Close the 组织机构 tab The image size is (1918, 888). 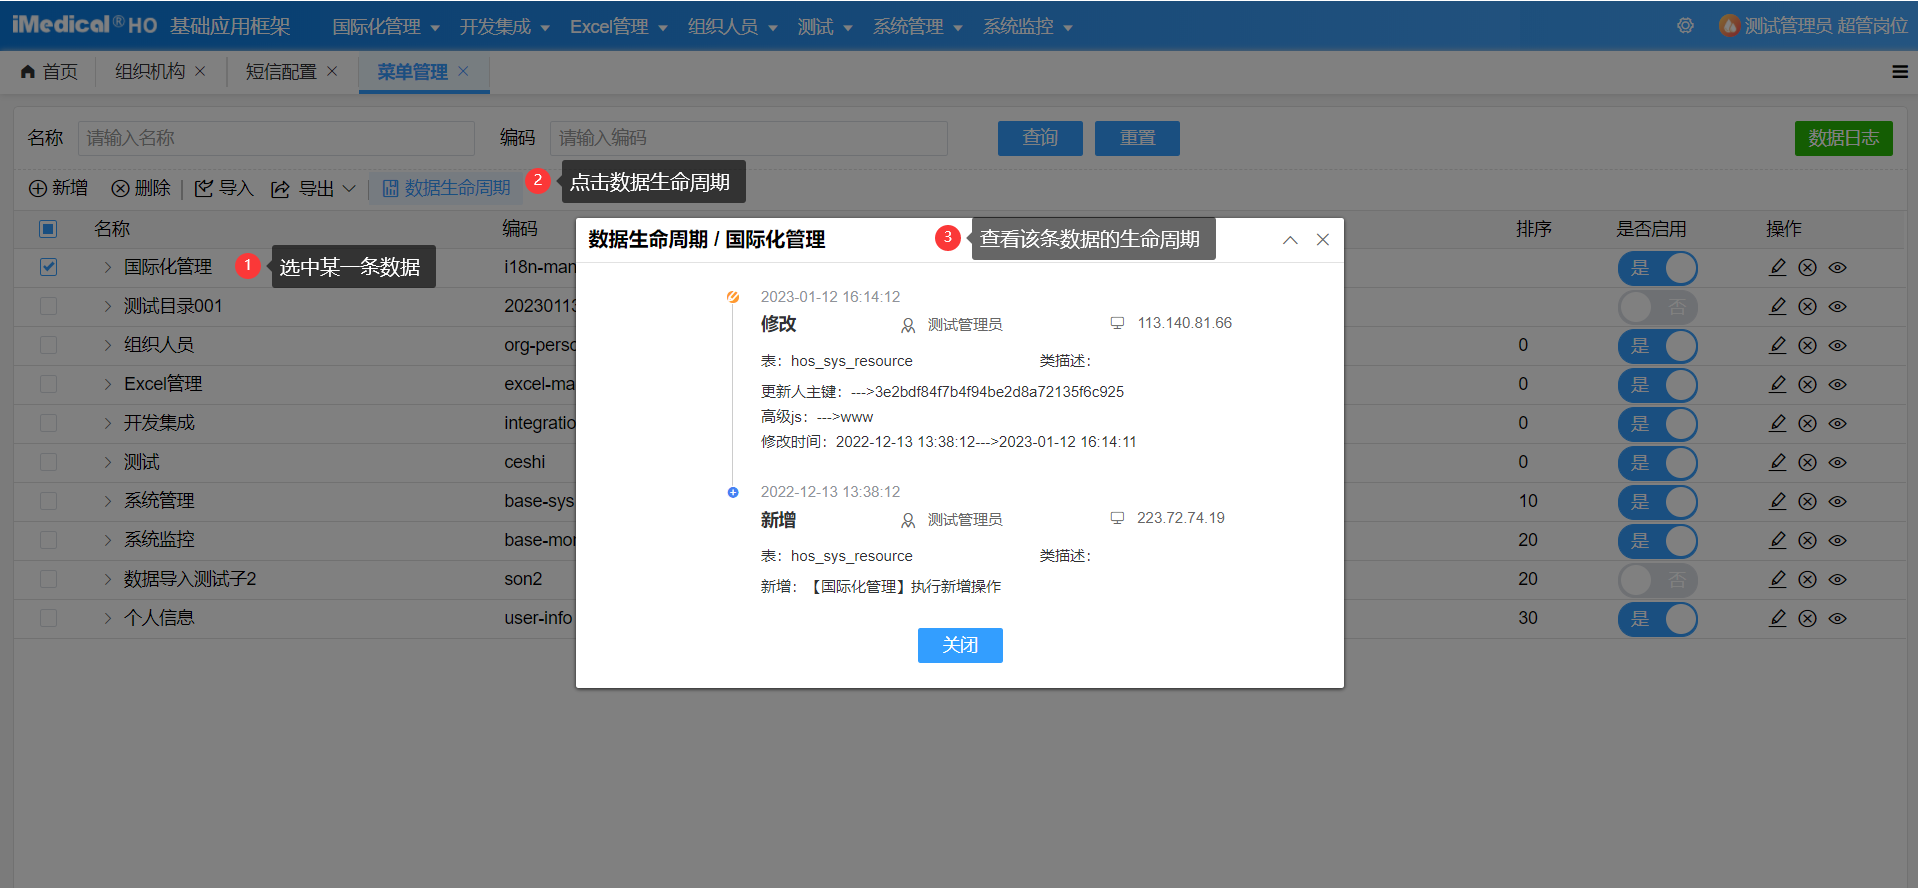point(200,71)
